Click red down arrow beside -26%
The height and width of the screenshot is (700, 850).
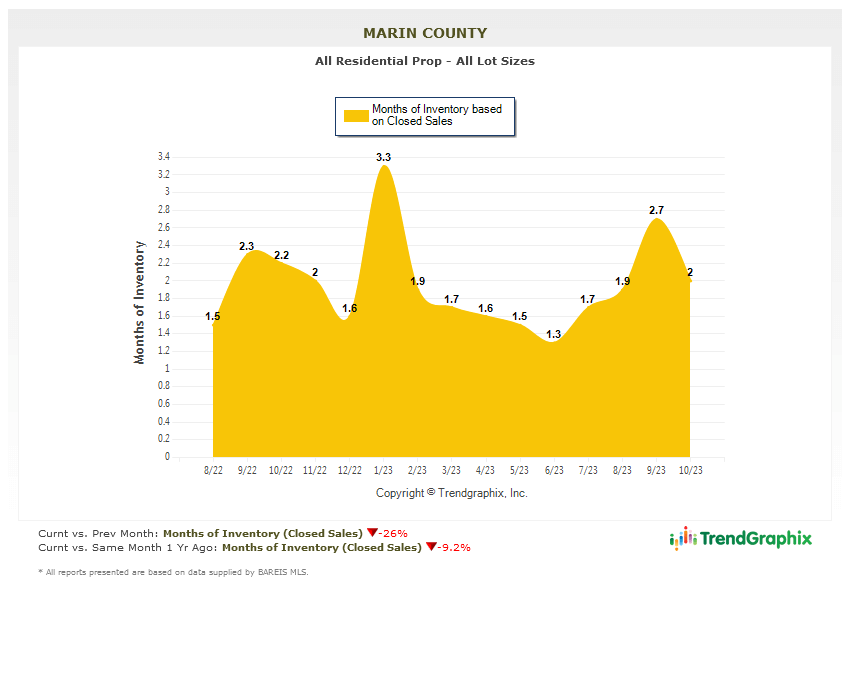pyautogui.click(x=371, y=533)
